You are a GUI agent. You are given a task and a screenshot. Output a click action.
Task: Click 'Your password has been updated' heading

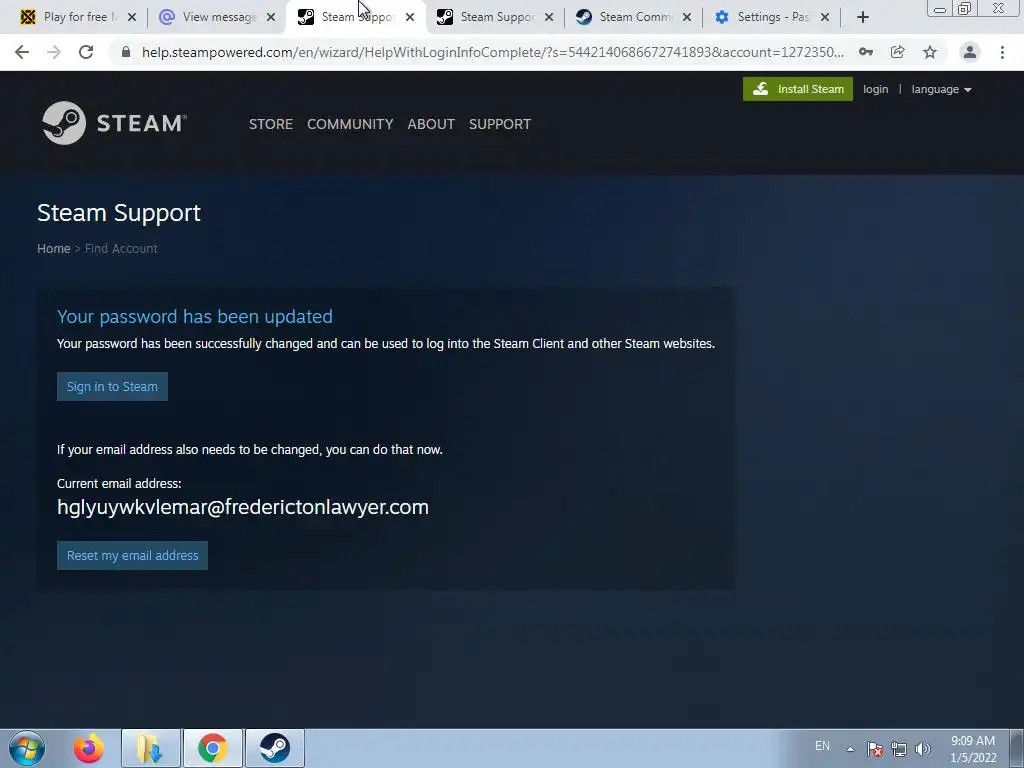click(195, 317)
